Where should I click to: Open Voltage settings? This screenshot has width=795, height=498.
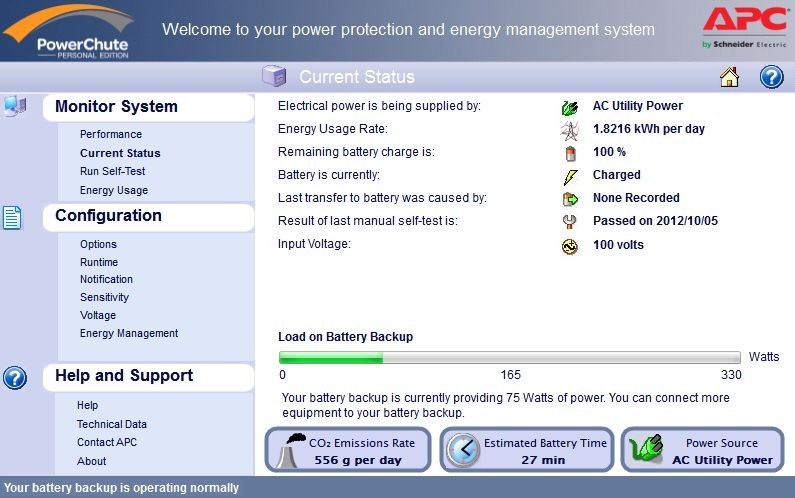[x=97, y=315]
